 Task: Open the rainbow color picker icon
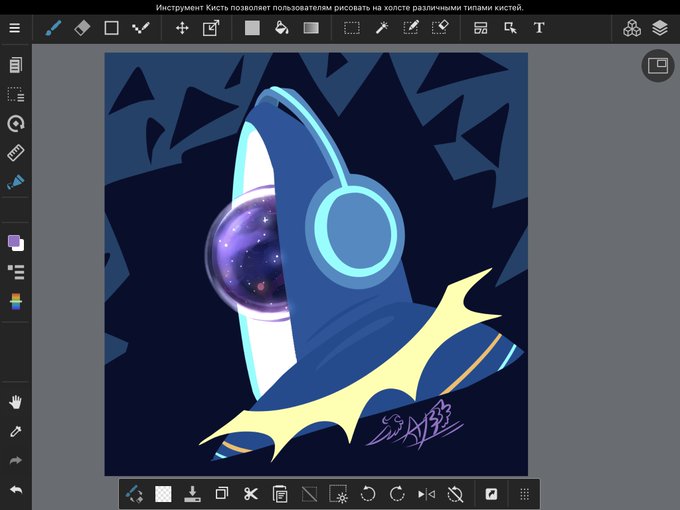16,301
